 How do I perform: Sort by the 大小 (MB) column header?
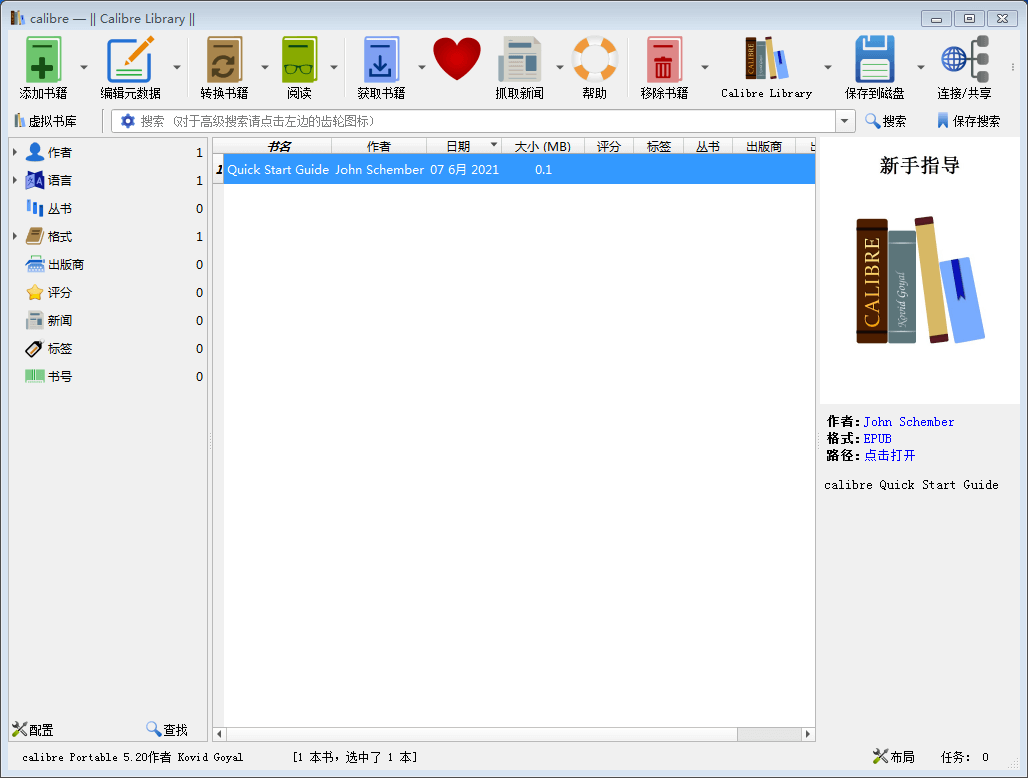(x=542, y=146)
